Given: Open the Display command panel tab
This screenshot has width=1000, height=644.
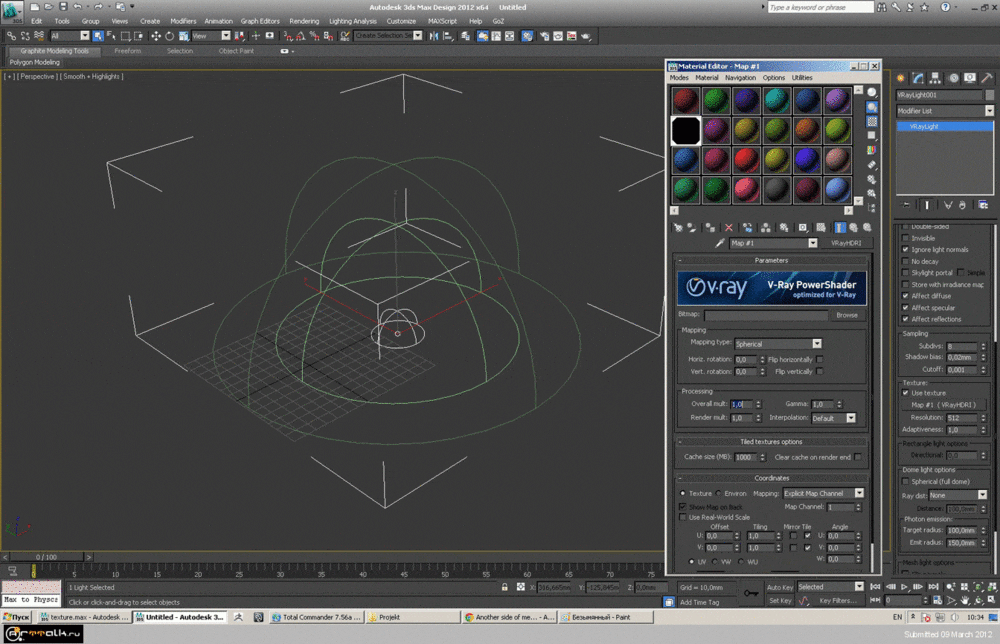Looking at the screenshot, I should 969,78.
